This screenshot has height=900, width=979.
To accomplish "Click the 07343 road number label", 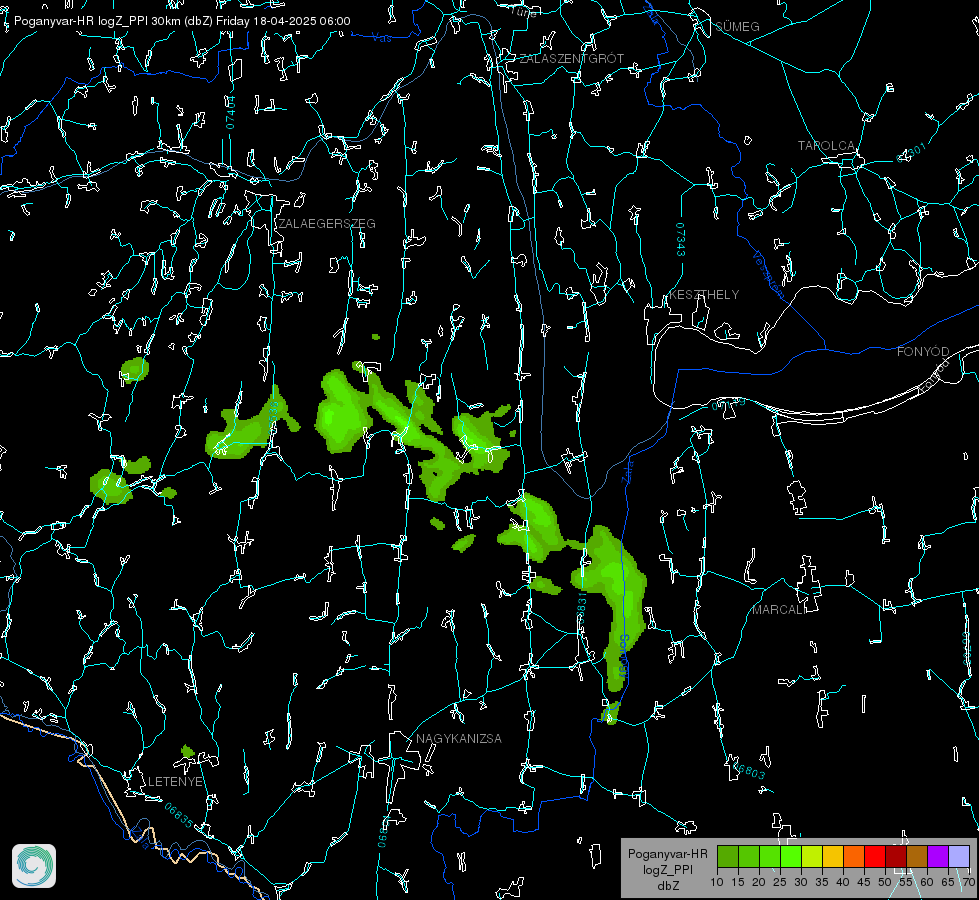I will 681,239.
